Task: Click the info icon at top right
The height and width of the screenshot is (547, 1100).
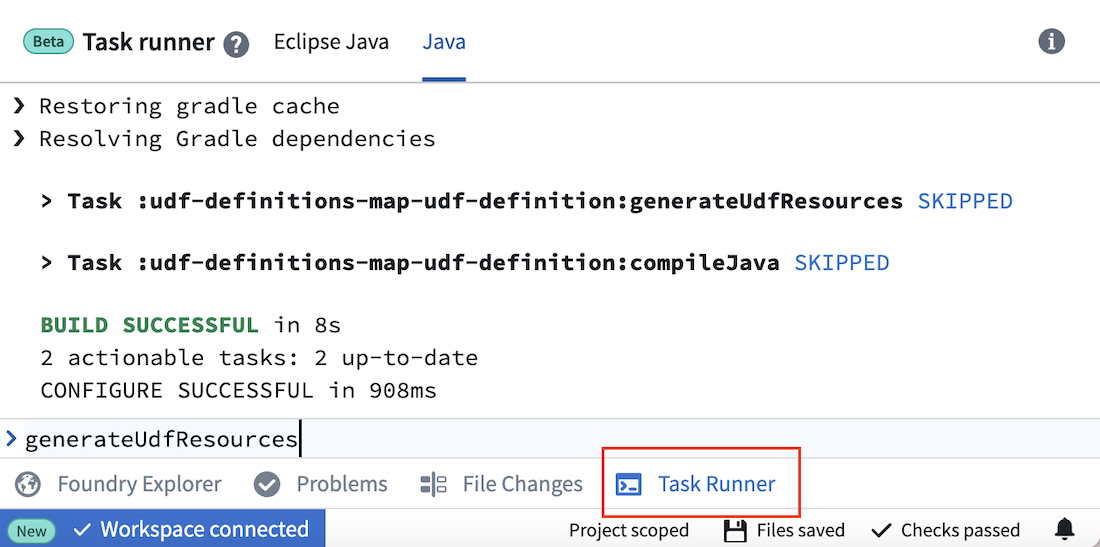Action: pos(1051,42)
